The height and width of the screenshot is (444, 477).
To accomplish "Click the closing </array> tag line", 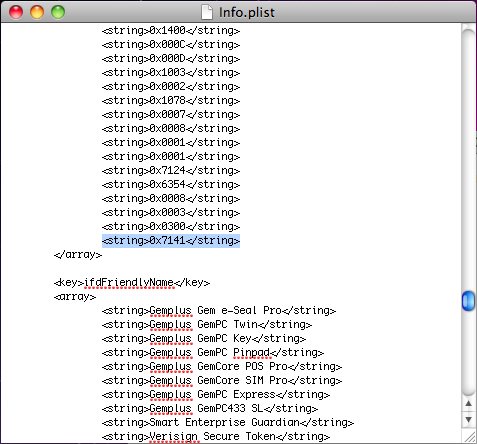I will click(78, 255).
